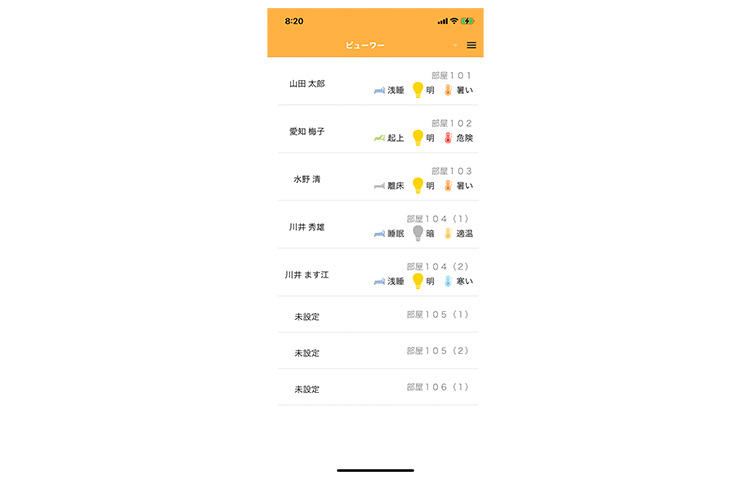Open 愛知 梅子 resident row

click(378, 130)
